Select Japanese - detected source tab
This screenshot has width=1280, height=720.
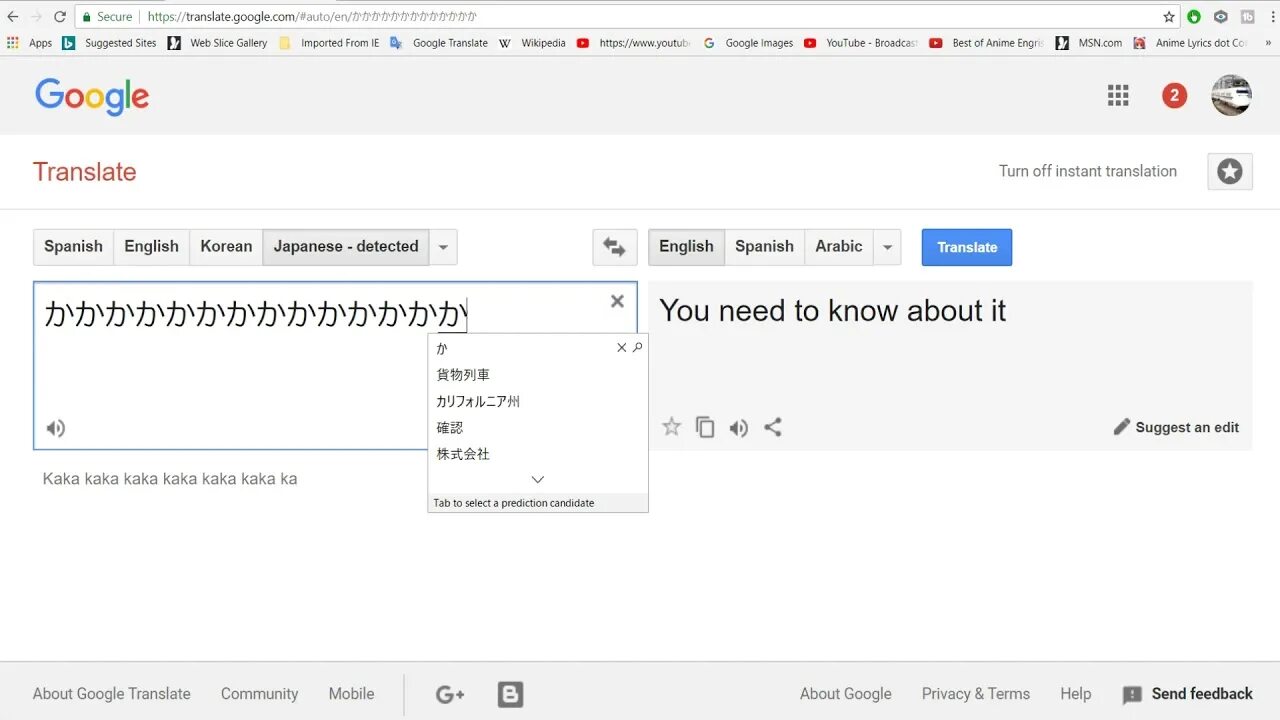(x=346, y=247)
